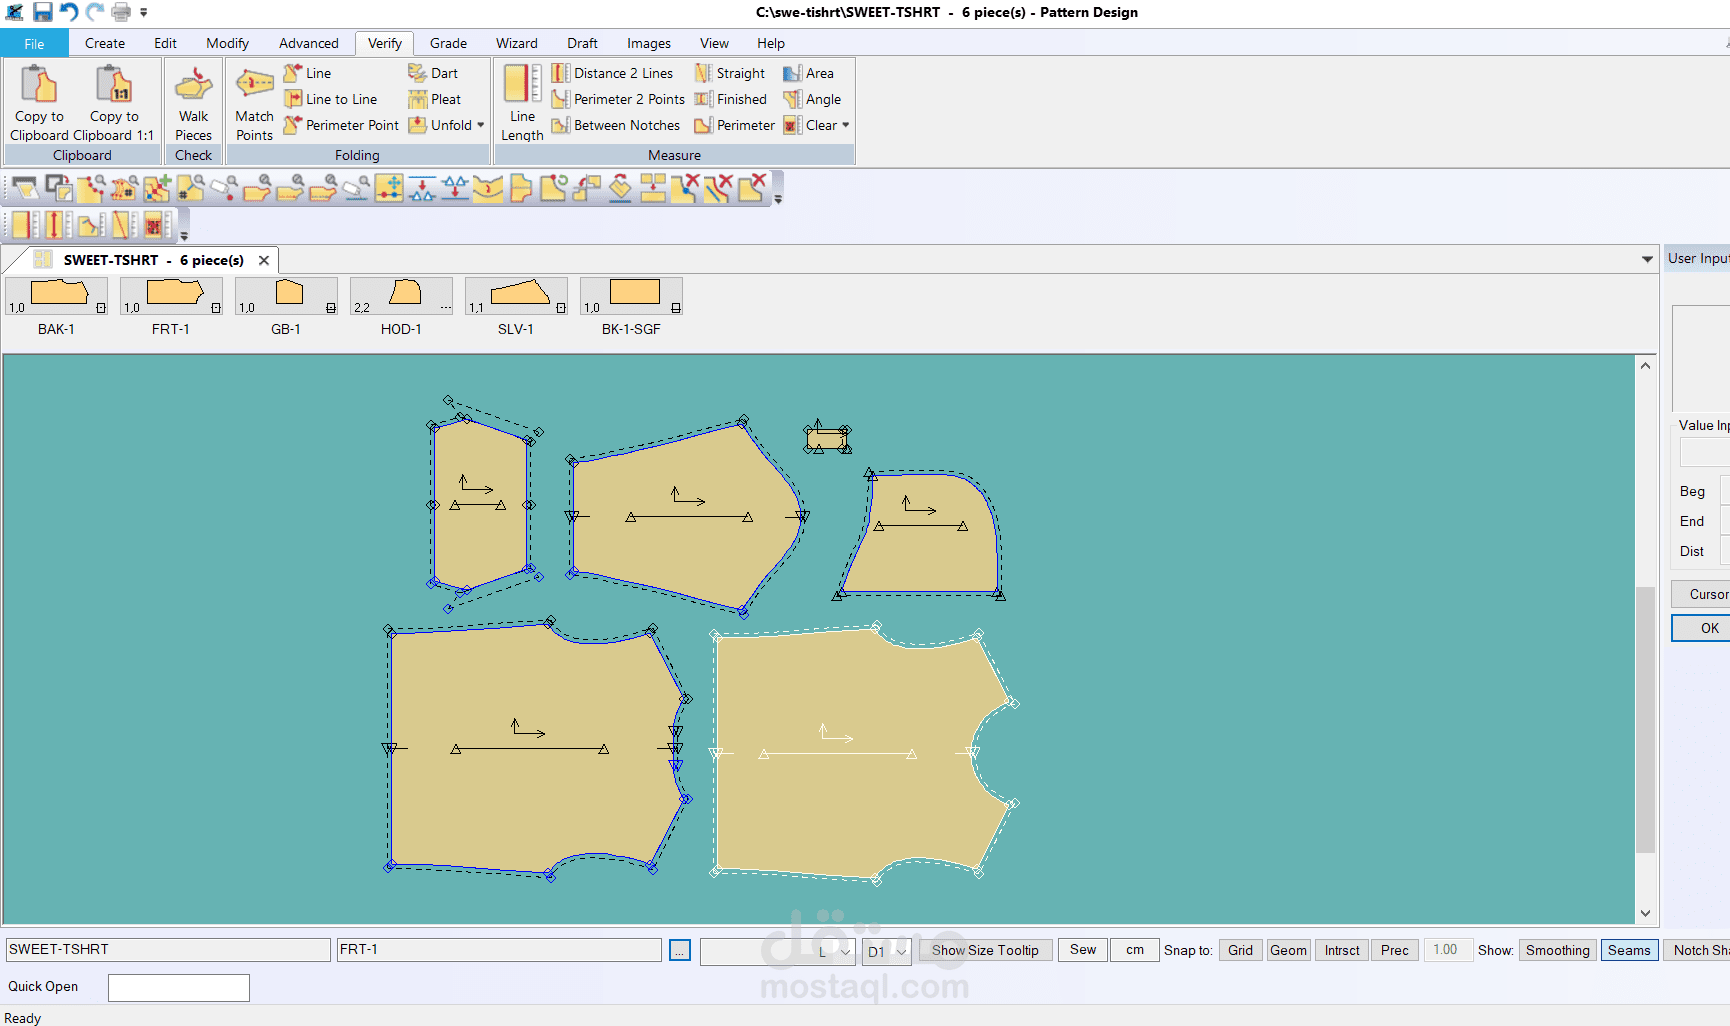Viewport: 1730px width, 1026px height.
Task: Open the Grade ribbon tab
Action: [x=448, y=43]
